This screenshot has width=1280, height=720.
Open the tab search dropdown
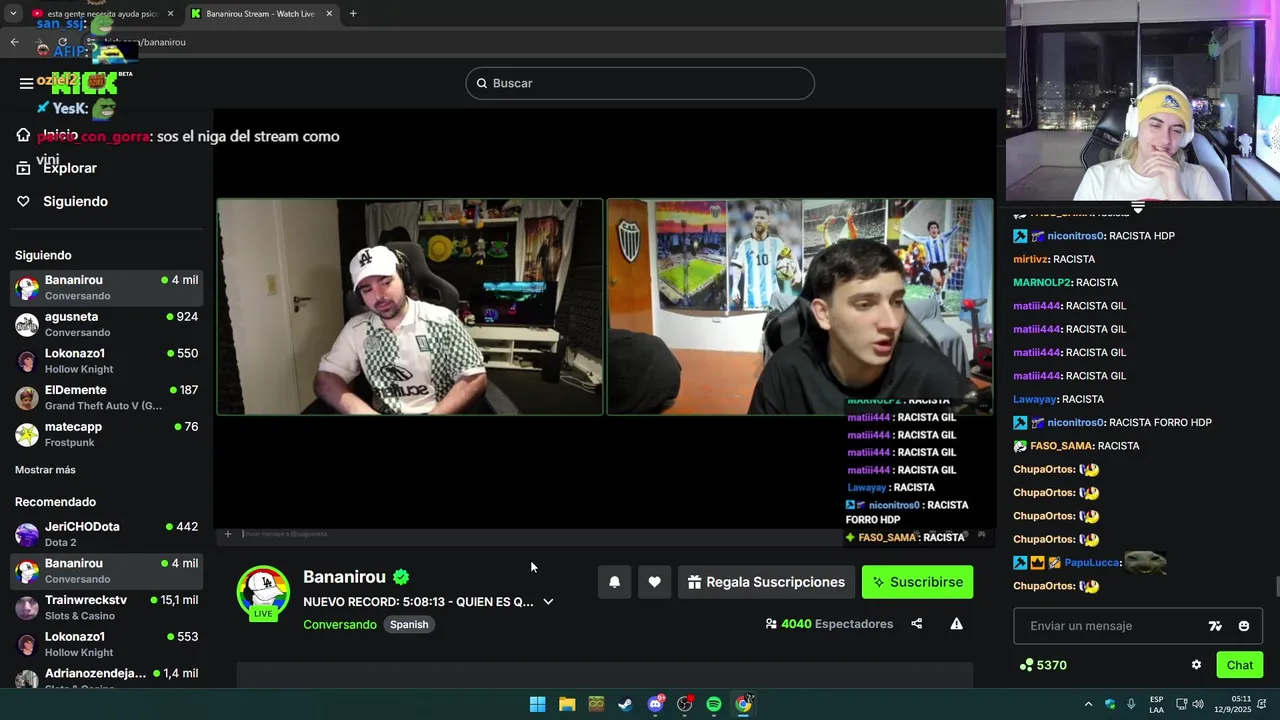(12, 14)
